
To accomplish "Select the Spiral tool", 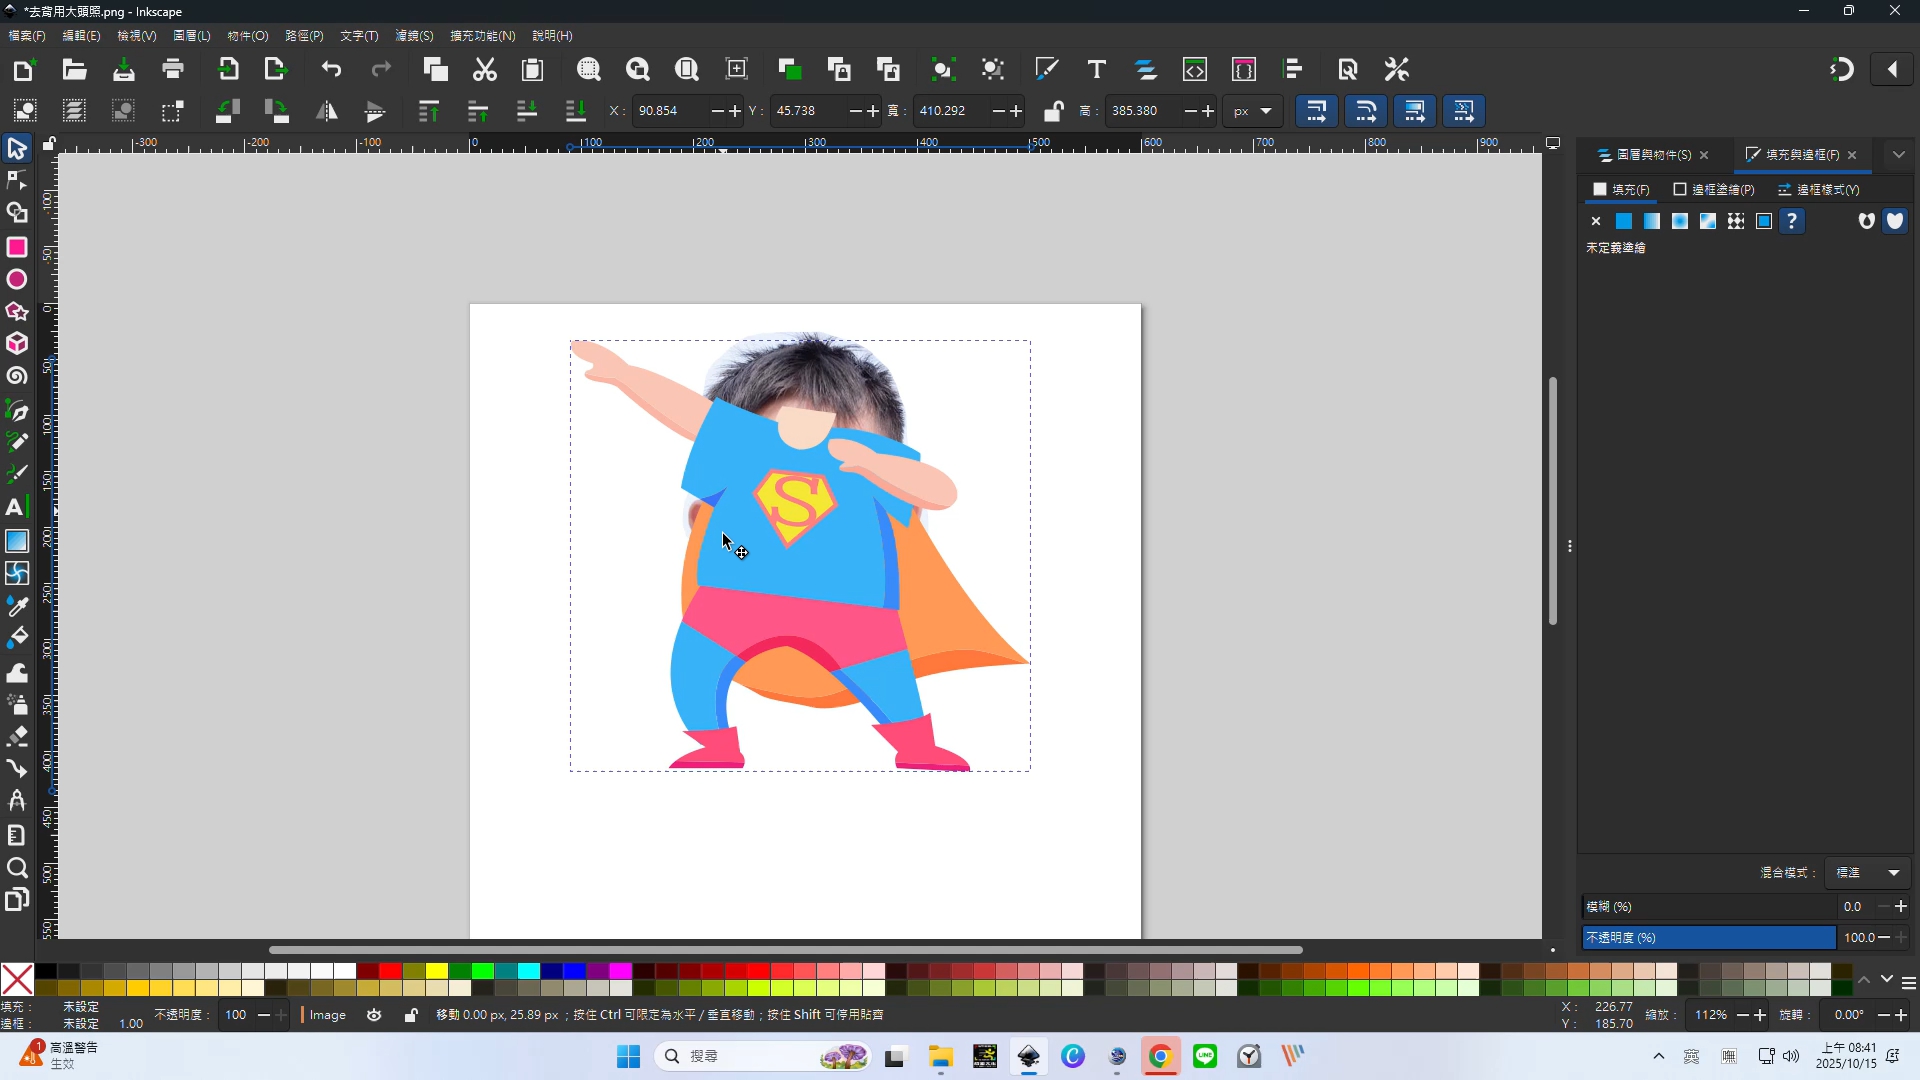I will pos(17,377).
